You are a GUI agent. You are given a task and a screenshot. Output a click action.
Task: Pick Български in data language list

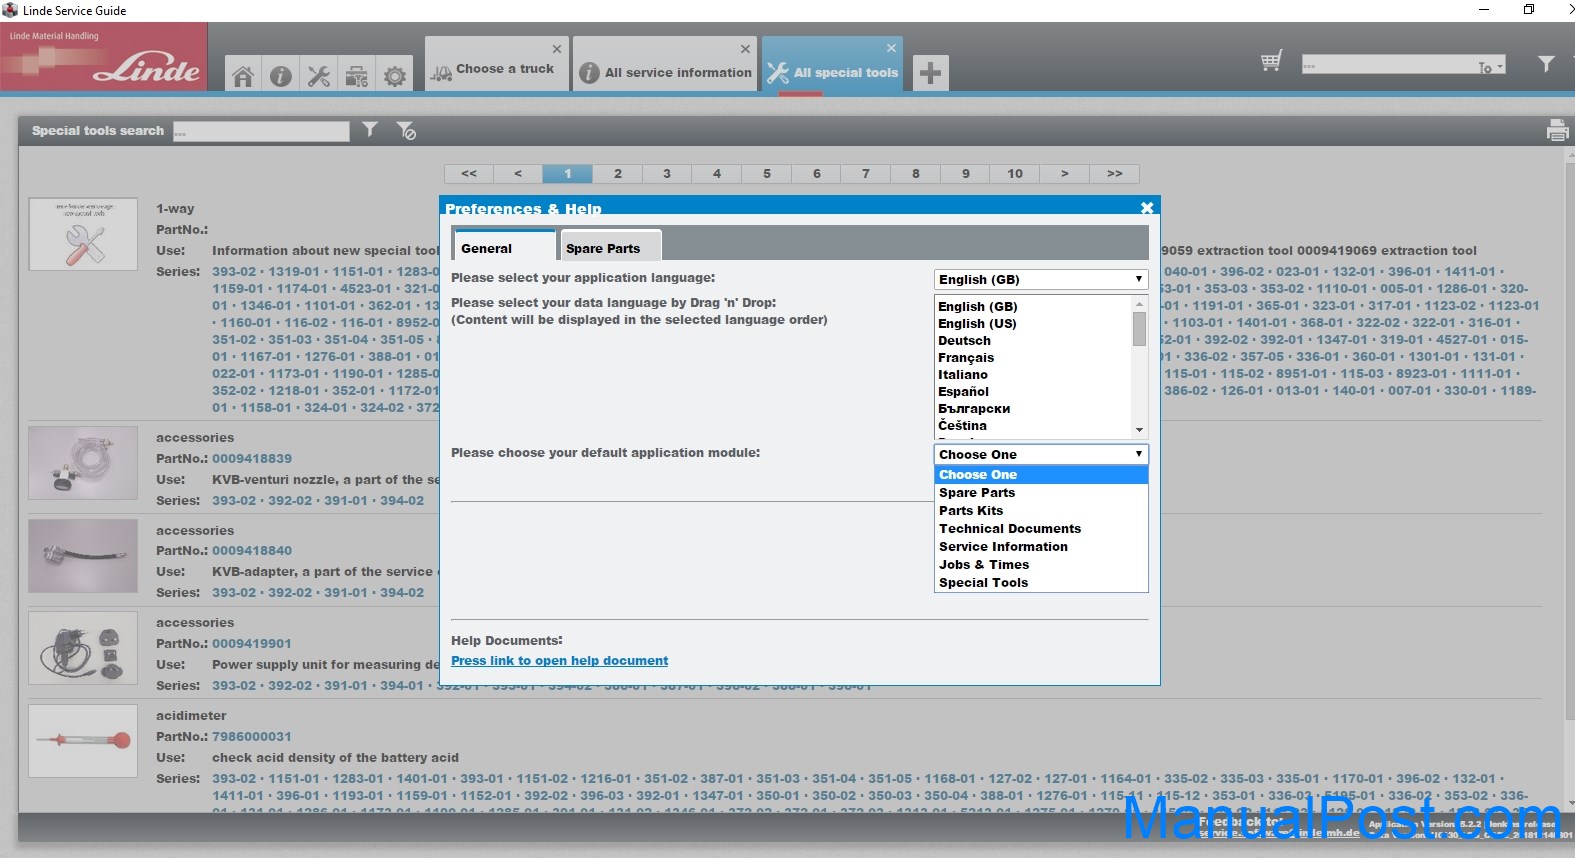pyautogui.click(x=974, y=409)
